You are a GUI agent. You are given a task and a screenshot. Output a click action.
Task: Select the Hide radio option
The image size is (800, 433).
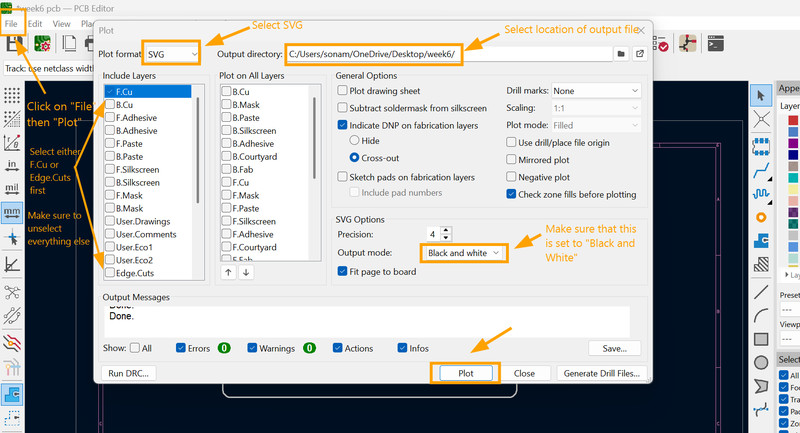(354, 140)
